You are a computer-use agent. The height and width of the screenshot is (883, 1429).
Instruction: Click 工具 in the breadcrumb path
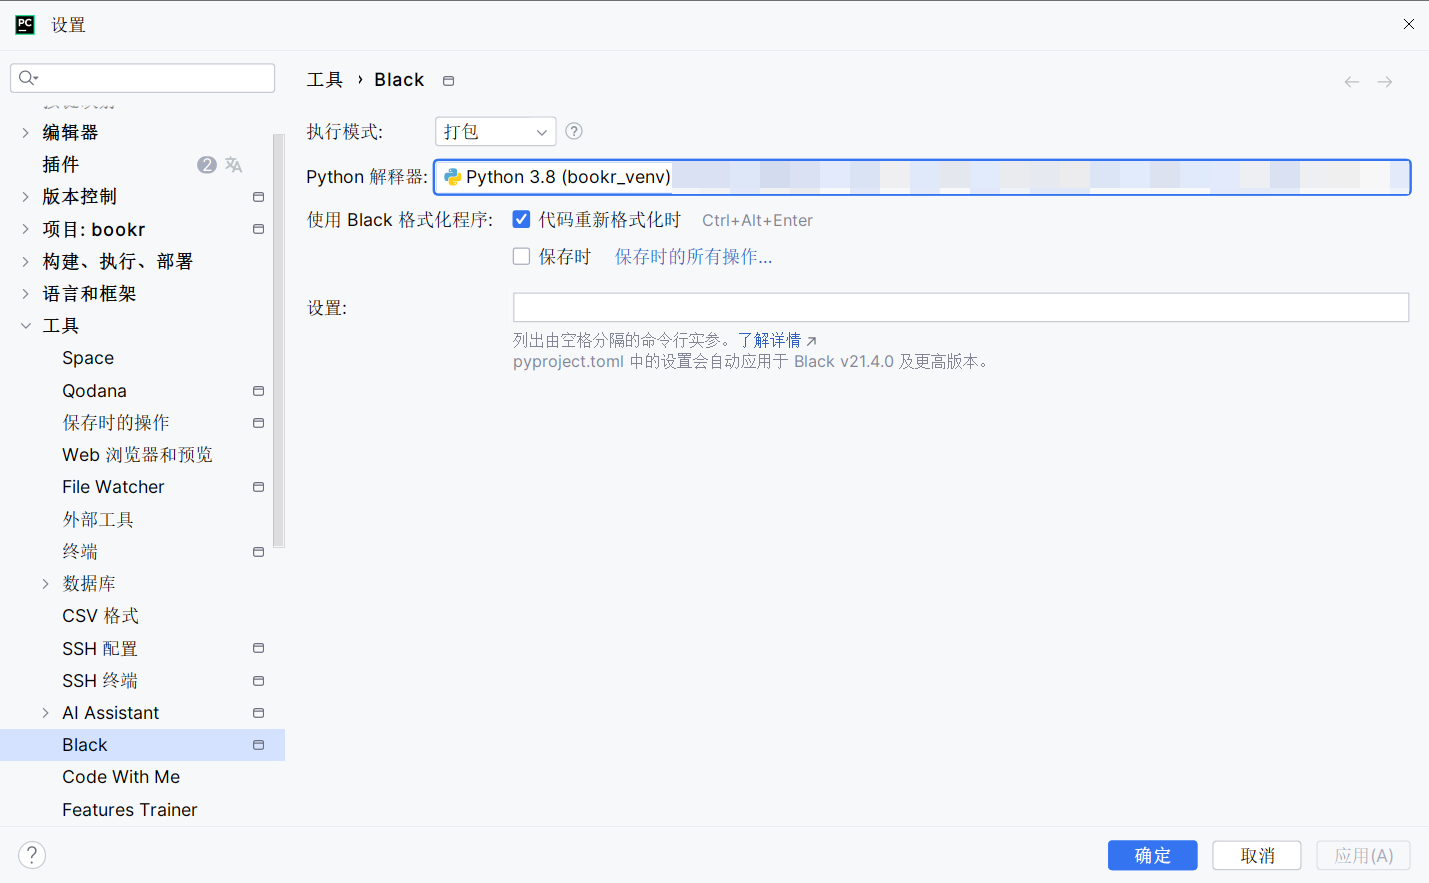(x=324, y=79)
